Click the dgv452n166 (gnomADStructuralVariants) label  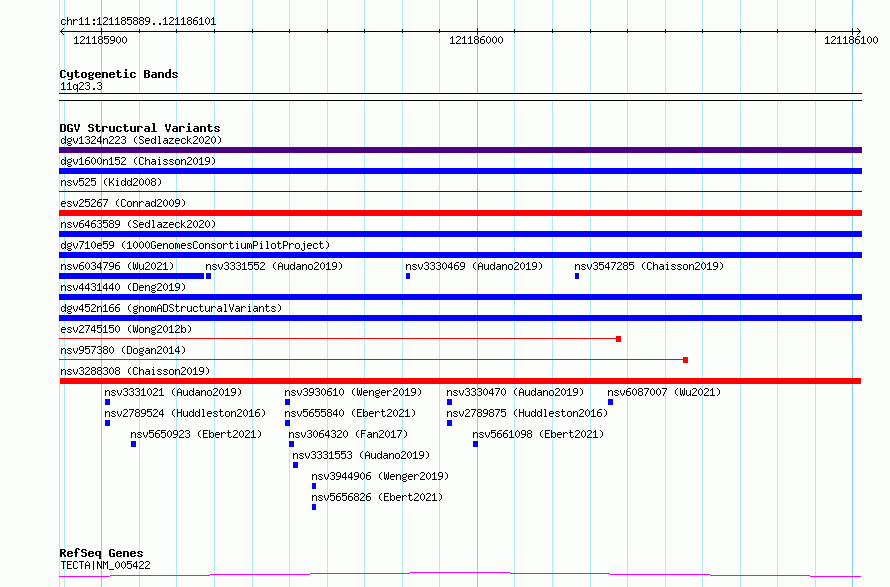click(x=171, y=308)
